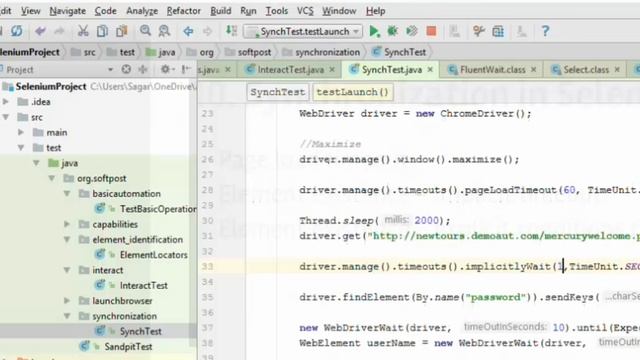
Task: Cut selection with the scissors icon
Action: (83, 31)
